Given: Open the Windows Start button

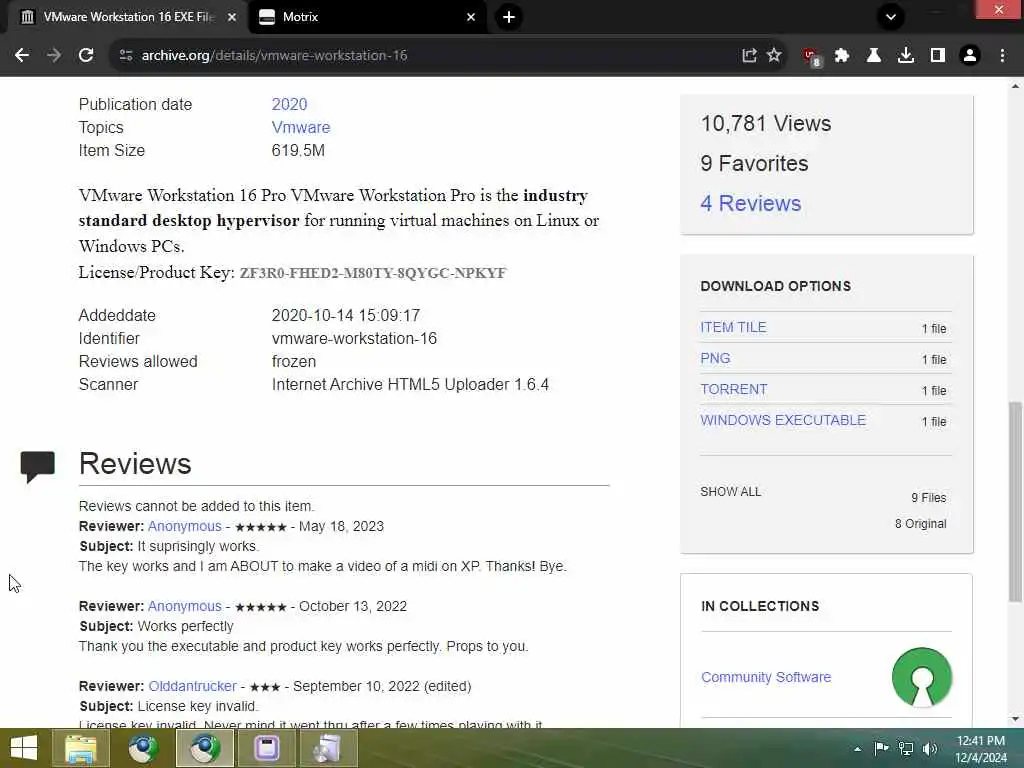Looking at the screenshot, I should click(x=24, y=748).
